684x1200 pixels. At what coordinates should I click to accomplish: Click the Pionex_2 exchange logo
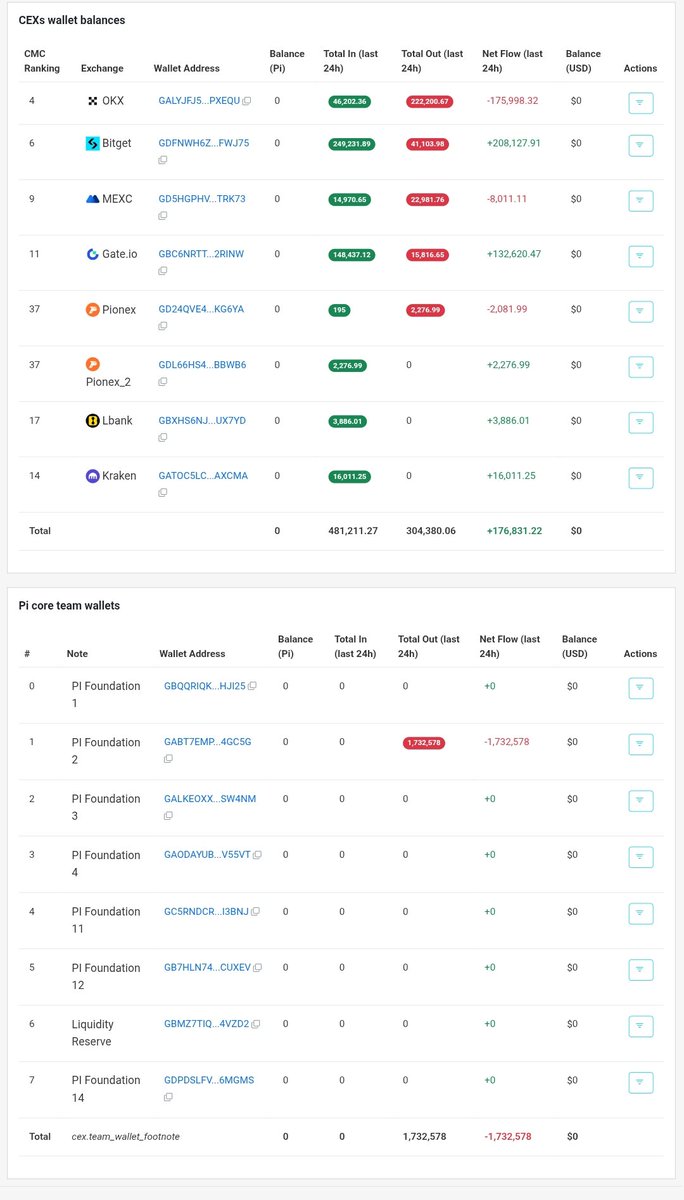coord(93,364)
